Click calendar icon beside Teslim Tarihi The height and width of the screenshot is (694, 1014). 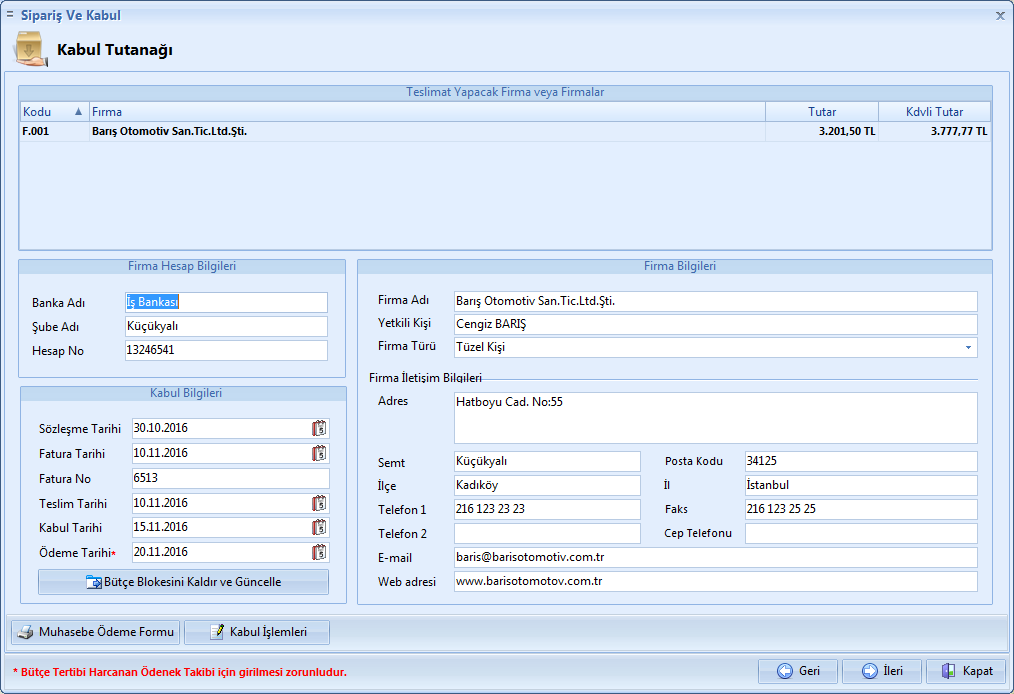click(319, 503)
